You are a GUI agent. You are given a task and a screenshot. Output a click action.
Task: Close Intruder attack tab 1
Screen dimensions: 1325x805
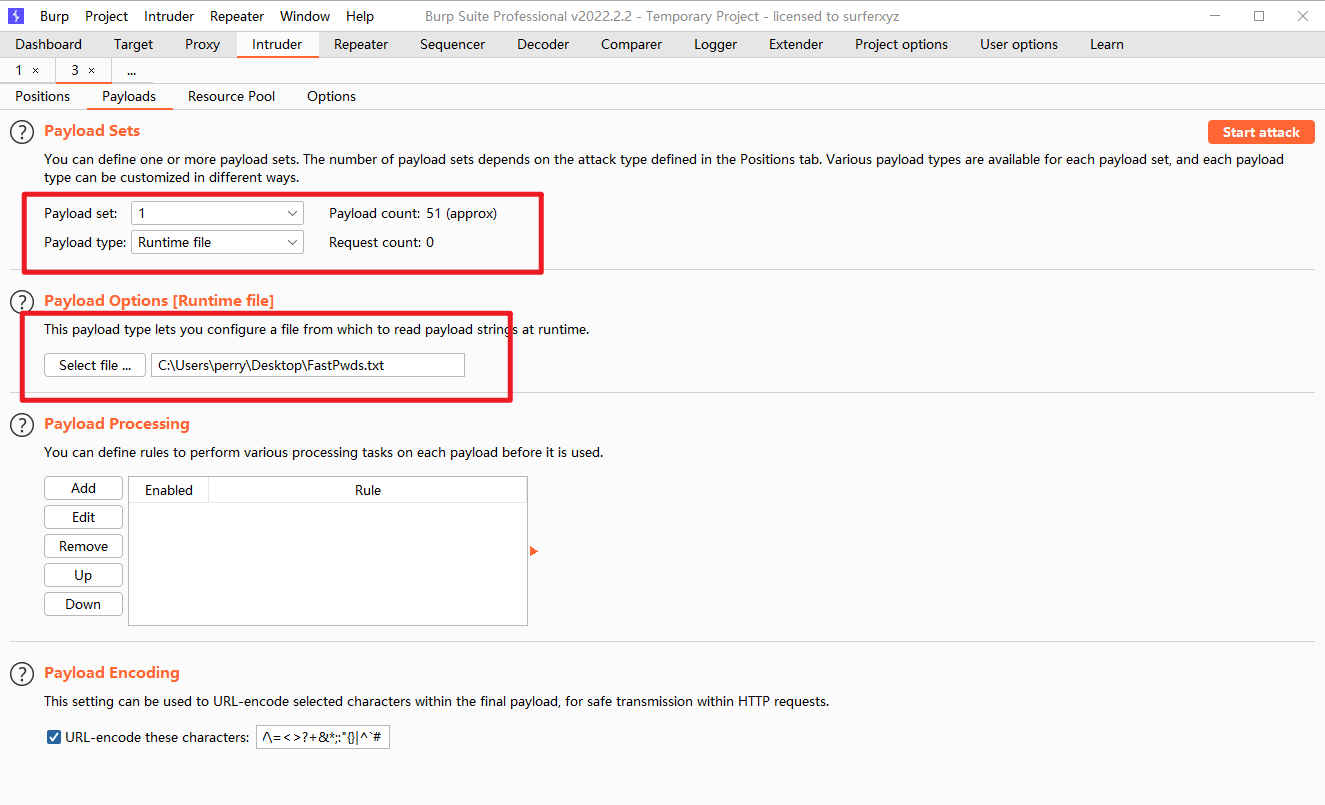[36, 71]
